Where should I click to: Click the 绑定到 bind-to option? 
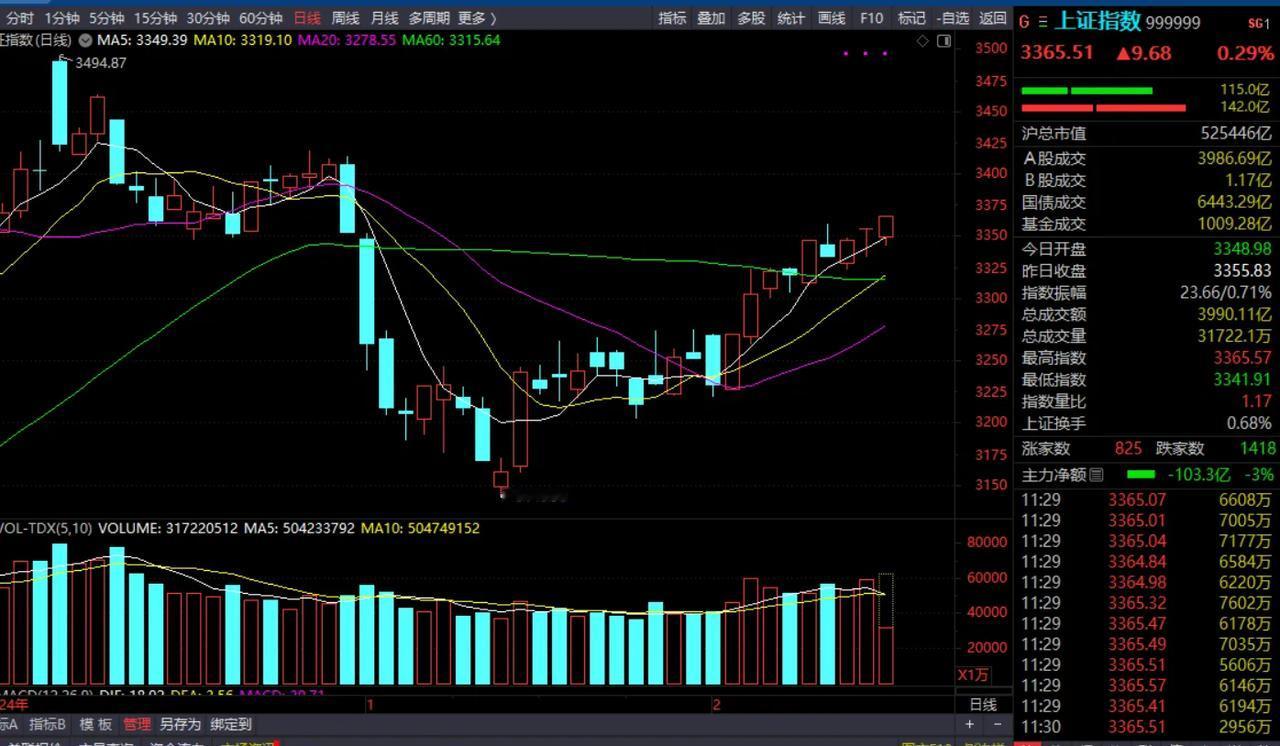coord(231,724)
